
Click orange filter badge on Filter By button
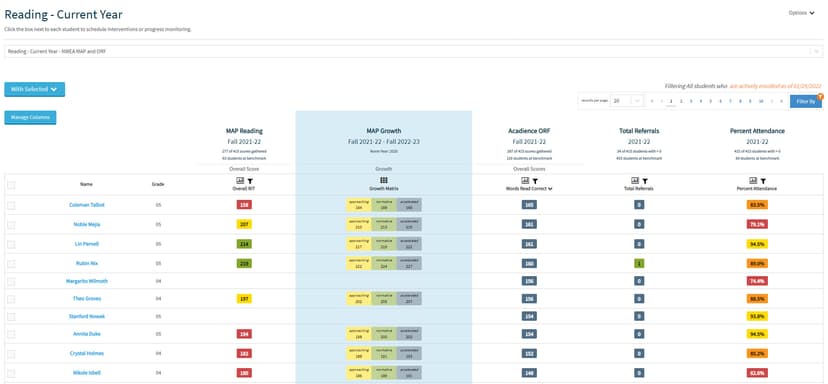820,97
